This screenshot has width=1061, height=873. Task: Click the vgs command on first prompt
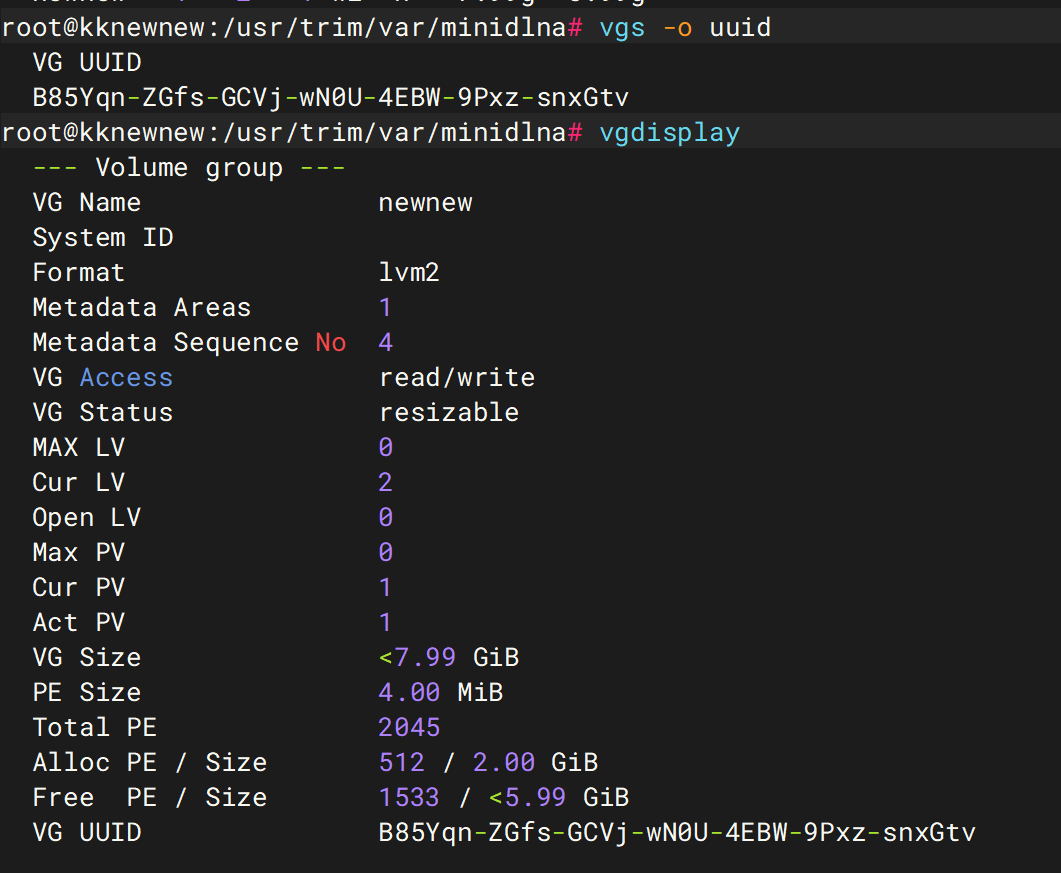(623, 28)
